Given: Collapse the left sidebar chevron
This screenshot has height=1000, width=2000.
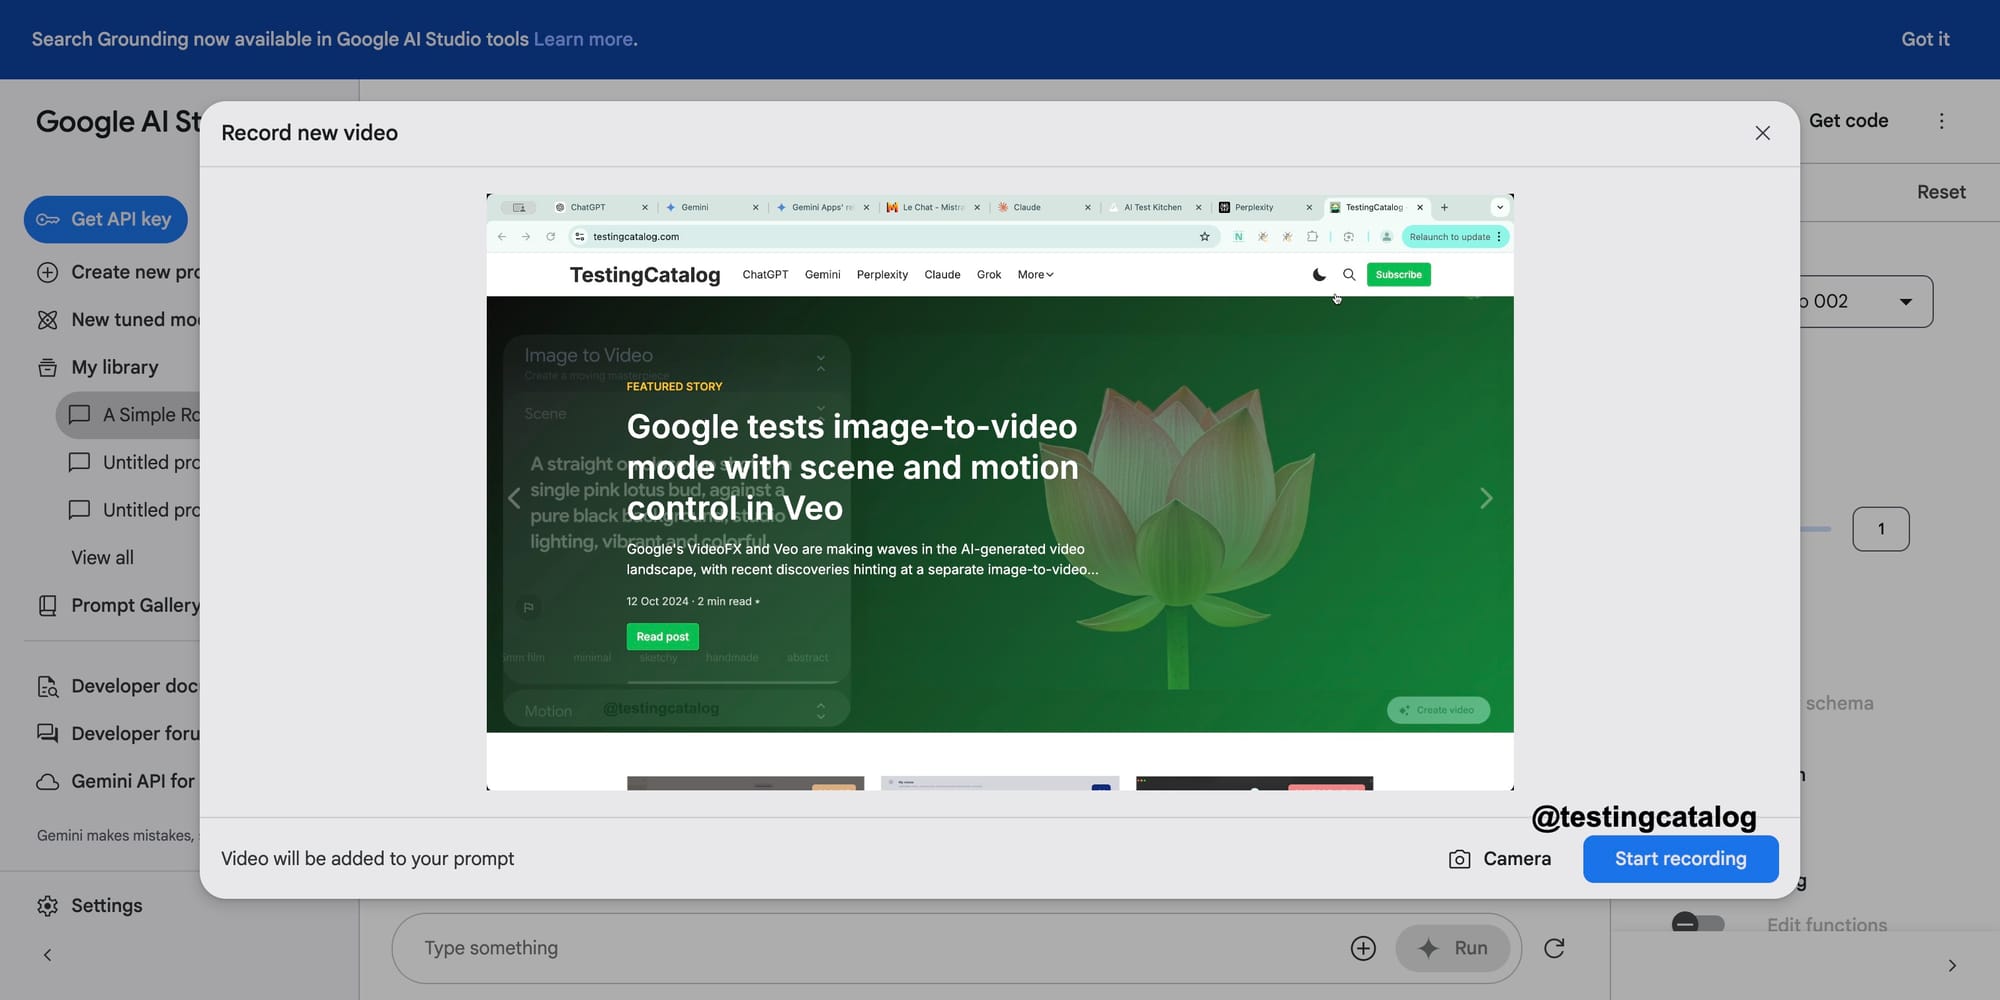Looking at the screenshot, I should 47,955.
